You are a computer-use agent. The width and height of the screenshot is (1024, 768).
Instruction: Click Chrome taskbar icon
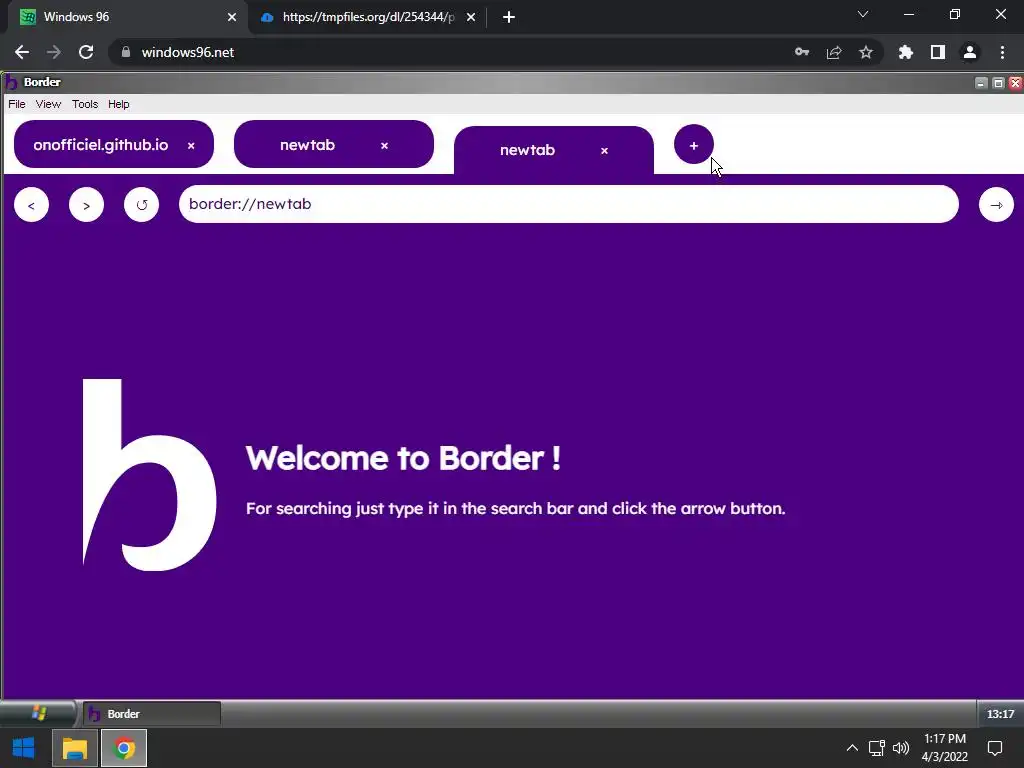pyautogui.click(x=124, y=748)
